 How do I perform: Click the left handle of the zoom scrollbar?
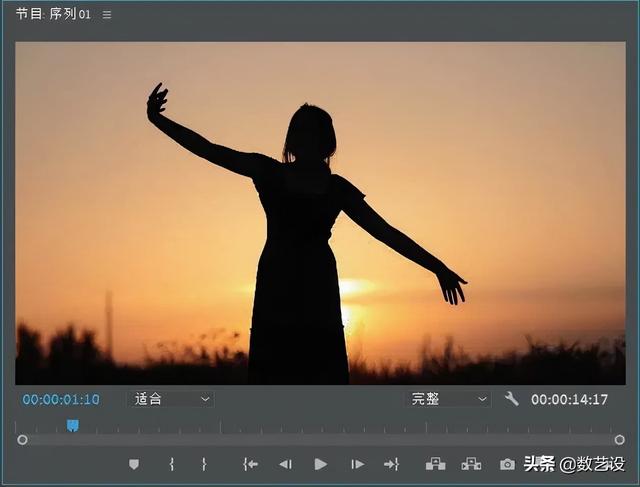(22, 440)
